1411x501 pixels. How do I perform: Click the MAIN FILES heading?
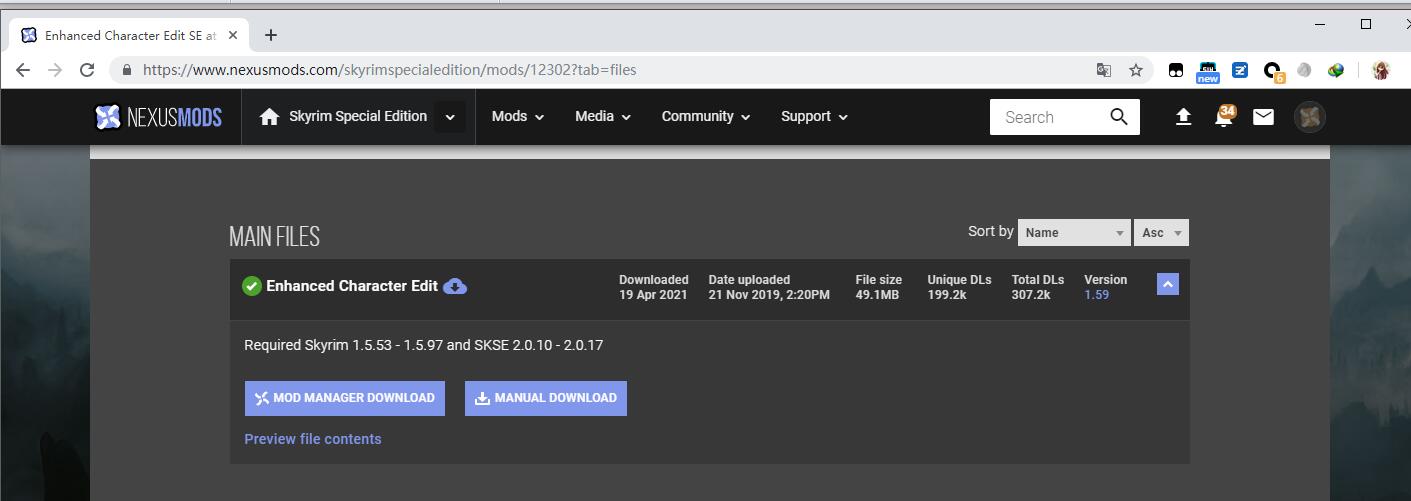tap(274, 237)
